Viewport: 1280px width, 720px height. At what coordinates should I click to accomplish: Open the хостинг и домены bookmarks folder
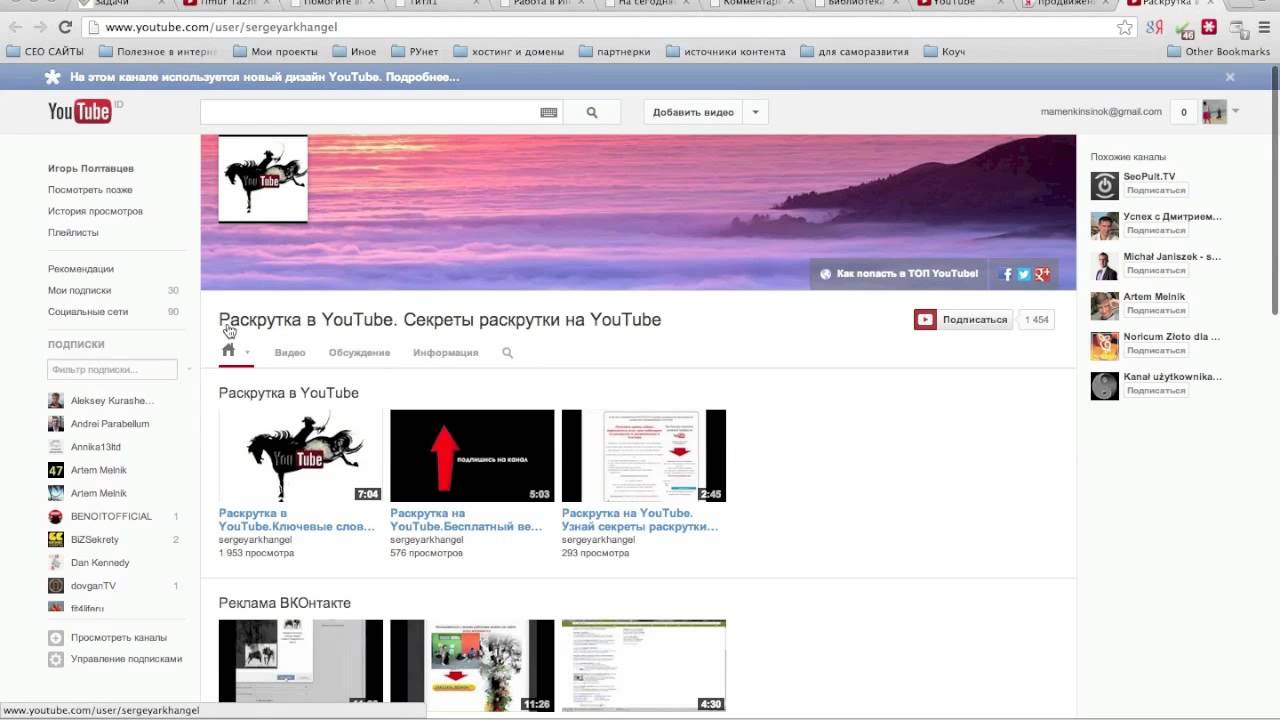[x=508, y=51]
